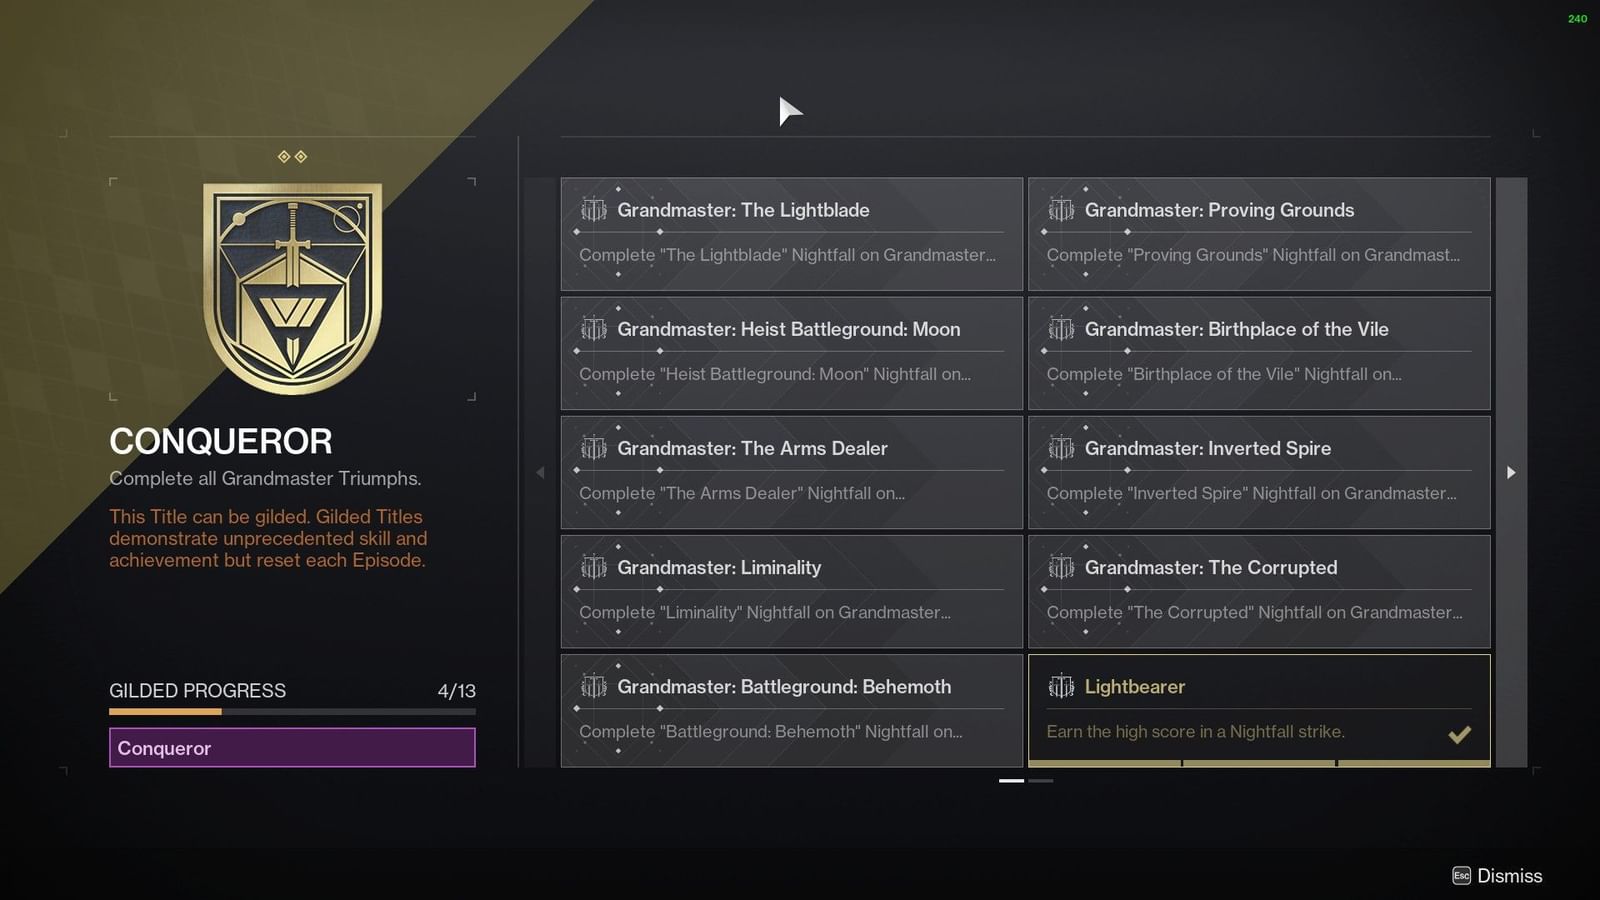Click the Grandmaster: The Lightblade triumph icon
Viewport: 1600px width, 900px height.
(594, 209)
